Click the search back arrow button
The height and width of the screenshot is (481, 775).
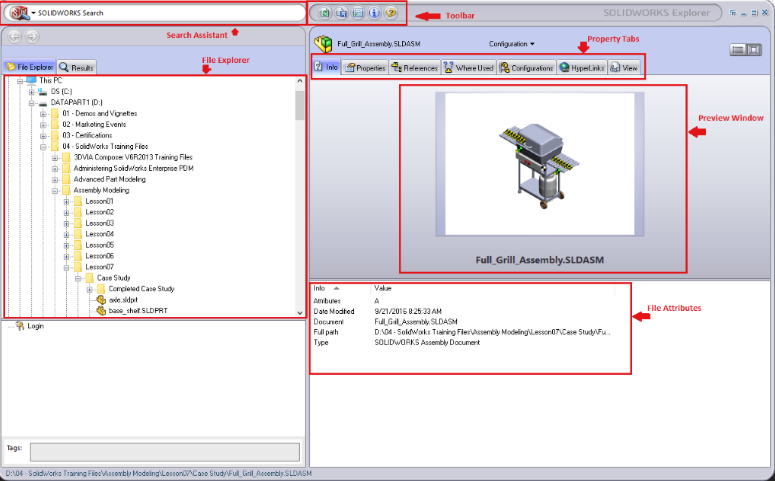pyautogui.click(x=15, y=36)
